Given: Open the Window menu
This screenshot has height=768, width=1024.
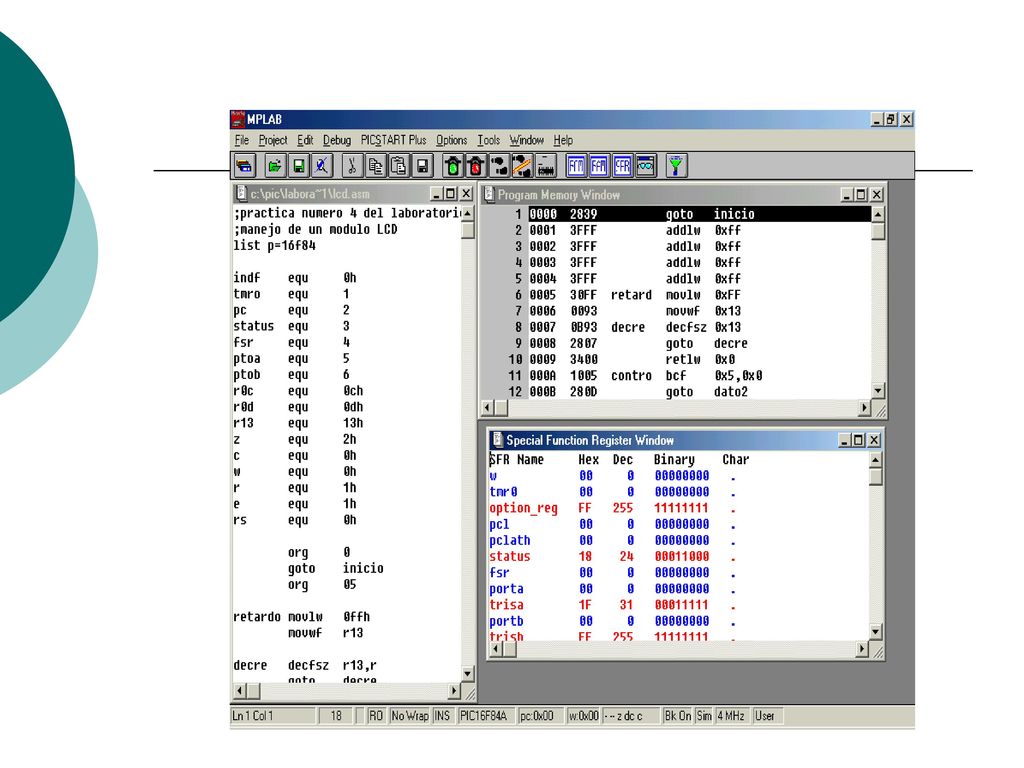Looking at the screenshot, I should [x=526, y=140].
